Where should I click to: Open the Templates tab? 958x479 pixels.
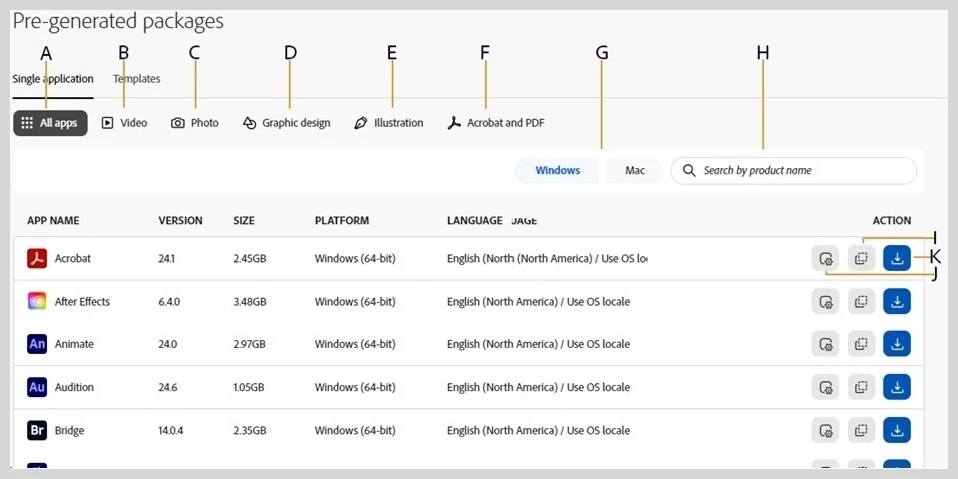[136, 79]
